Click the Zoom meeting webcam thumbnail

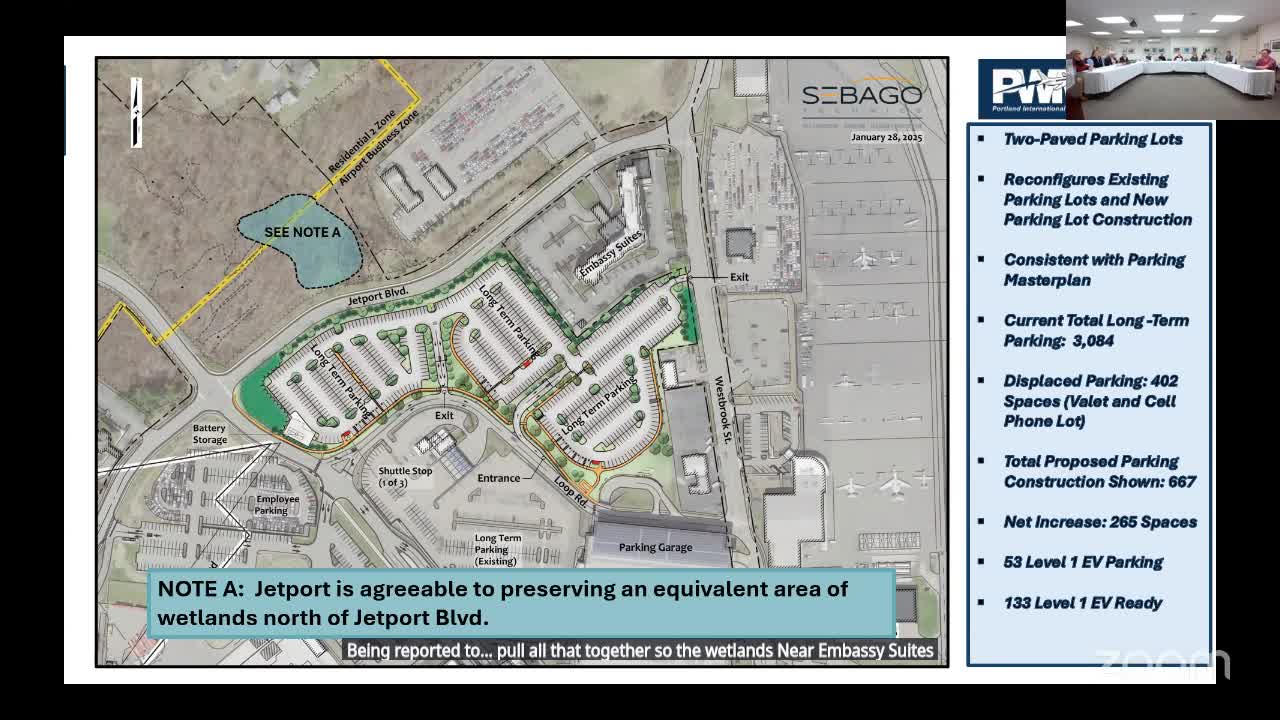pos(1172,60)
